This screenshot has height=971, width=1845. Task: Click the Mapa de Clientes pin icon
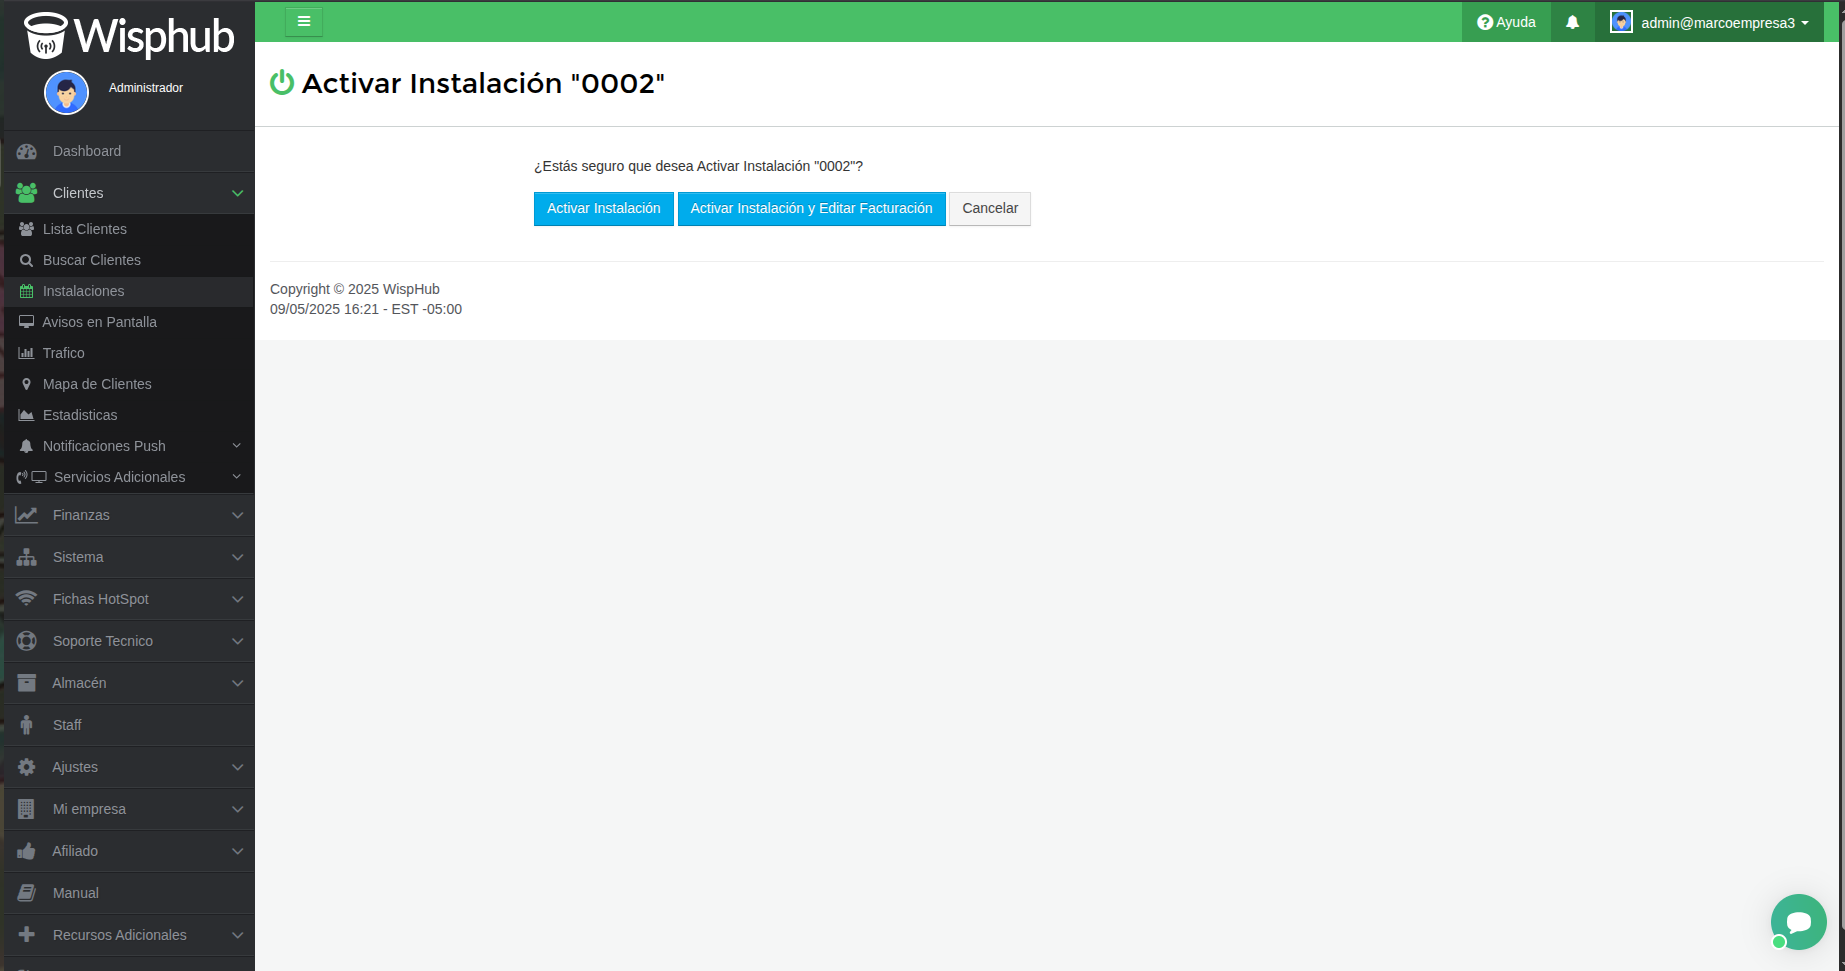[27, 384]
